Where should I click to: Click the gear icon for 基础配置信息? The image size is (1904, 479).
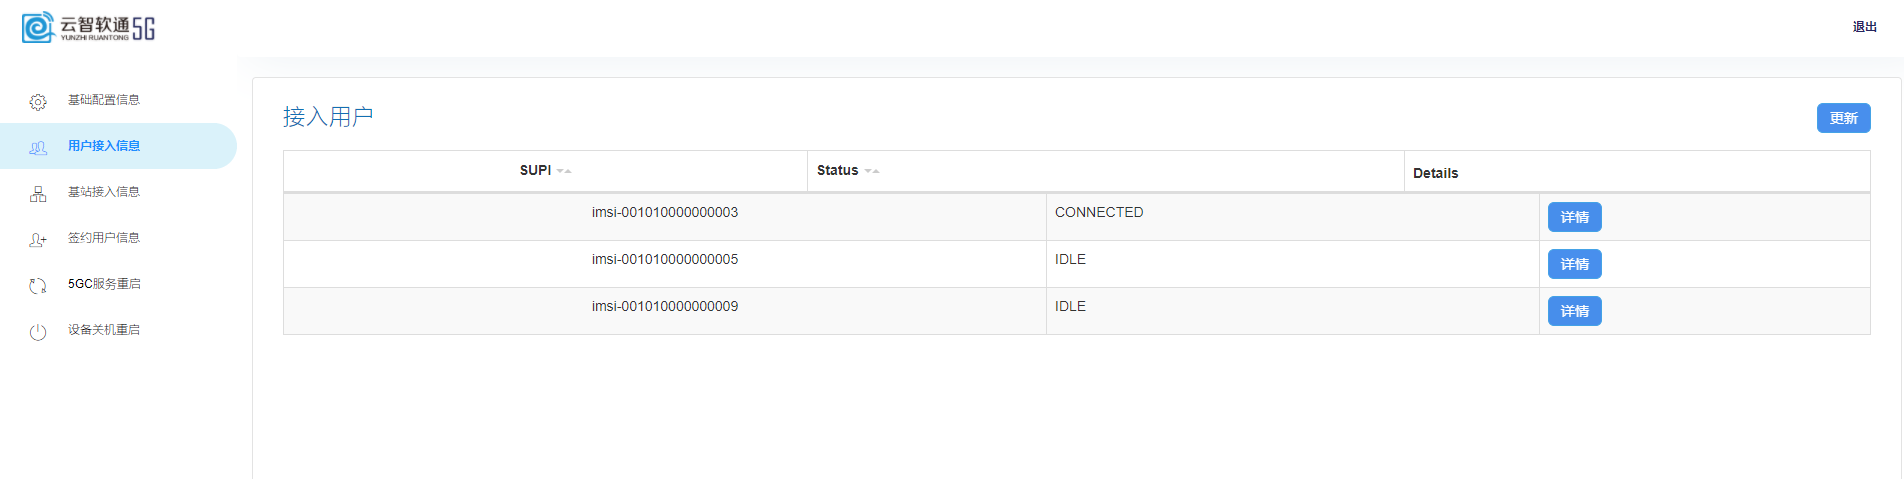(x=38, y=102)
